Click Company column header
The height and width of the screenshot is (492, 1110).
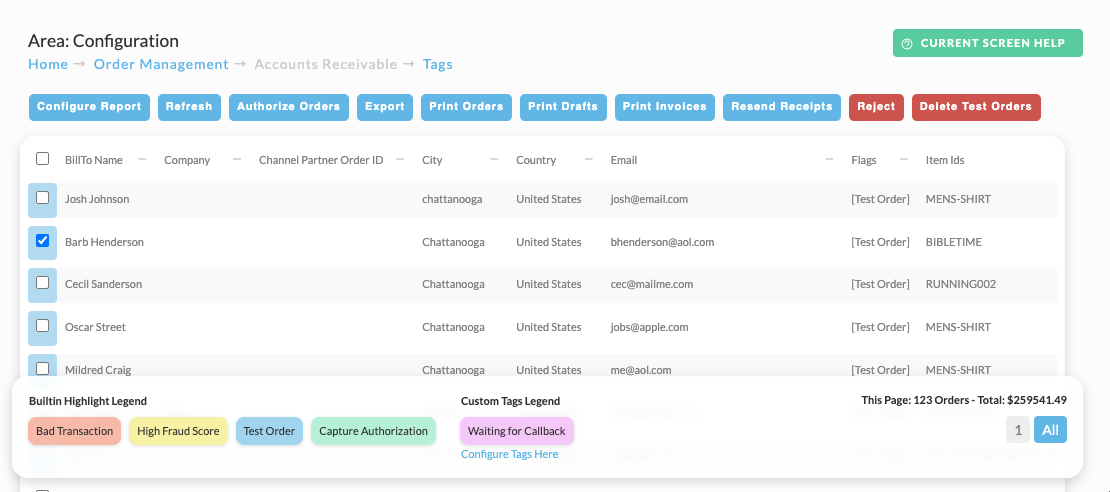[187, 160]
